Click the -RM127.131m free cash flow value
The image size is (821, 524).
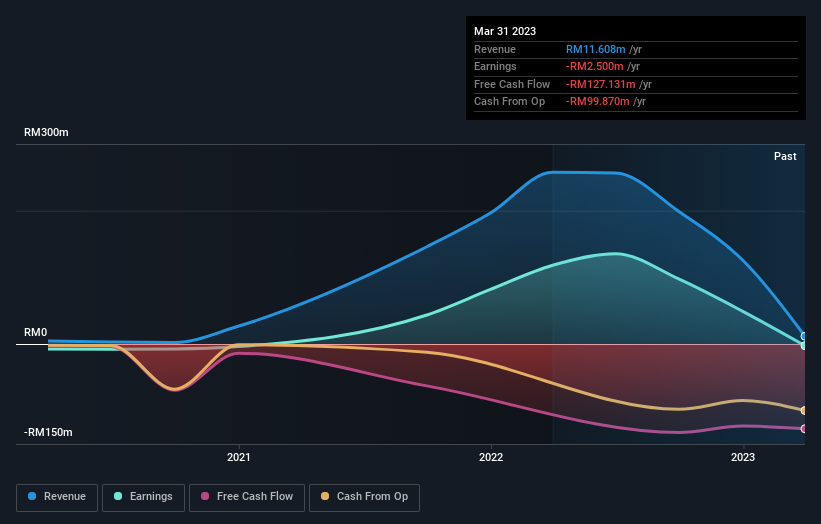tap(601, 84)
